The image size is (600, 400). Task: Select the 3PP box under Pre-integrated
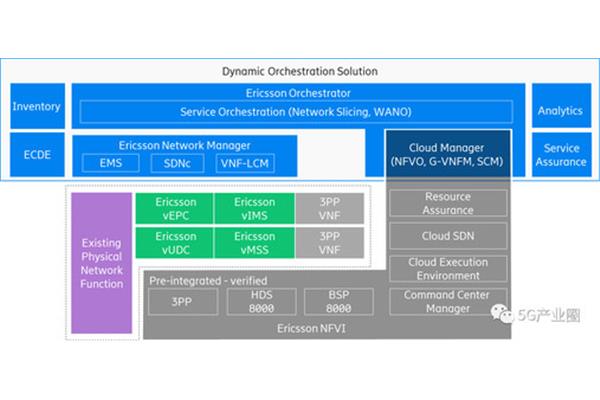[x=183, y=302]
